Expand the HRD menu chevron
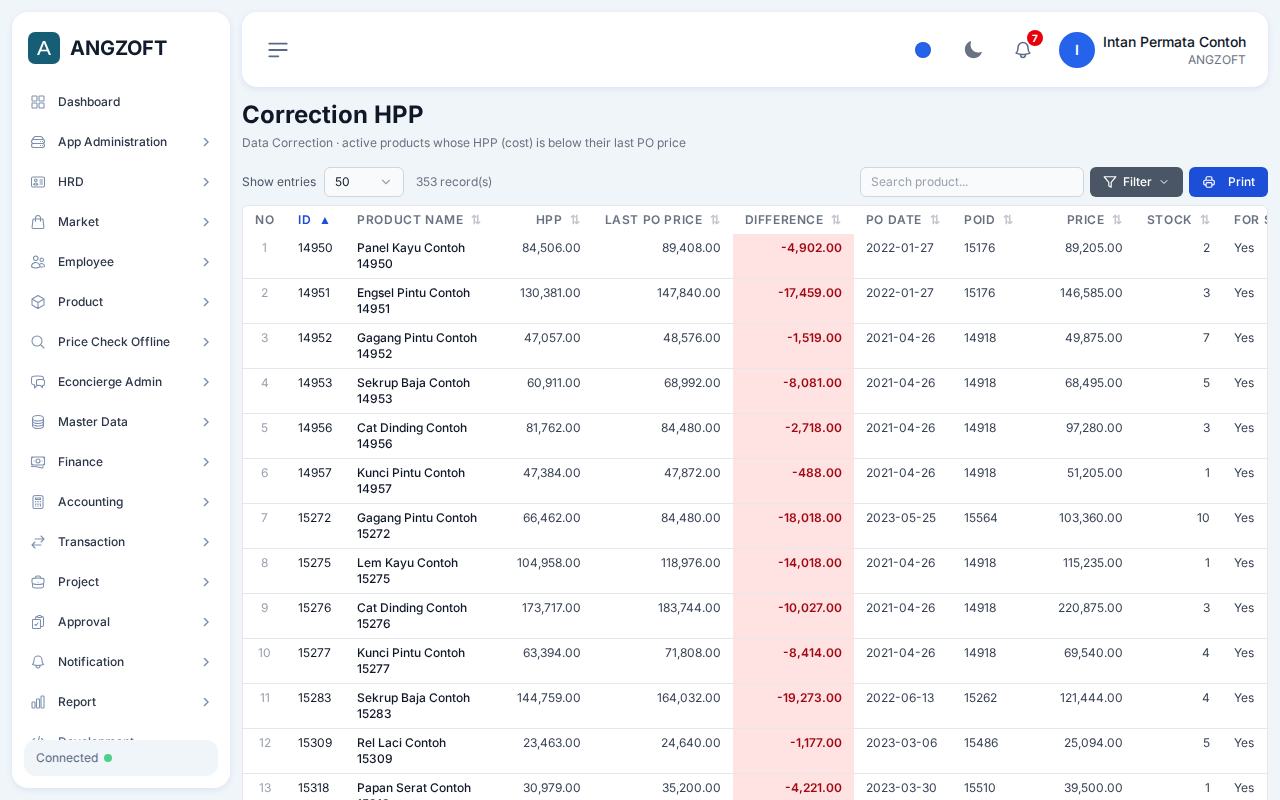This screenshot has width=1280, height=800. click(206, 182)
